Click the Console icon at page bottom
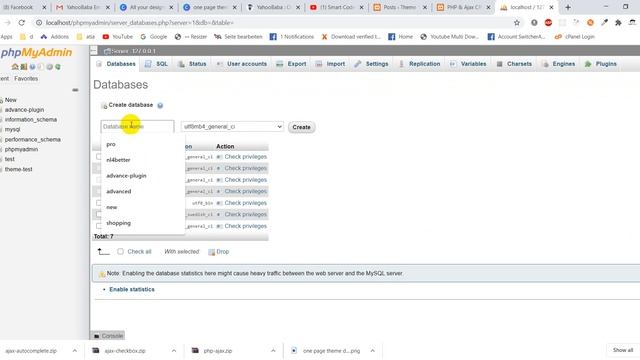This screenshot has width=640, height=360. (97, 336)
